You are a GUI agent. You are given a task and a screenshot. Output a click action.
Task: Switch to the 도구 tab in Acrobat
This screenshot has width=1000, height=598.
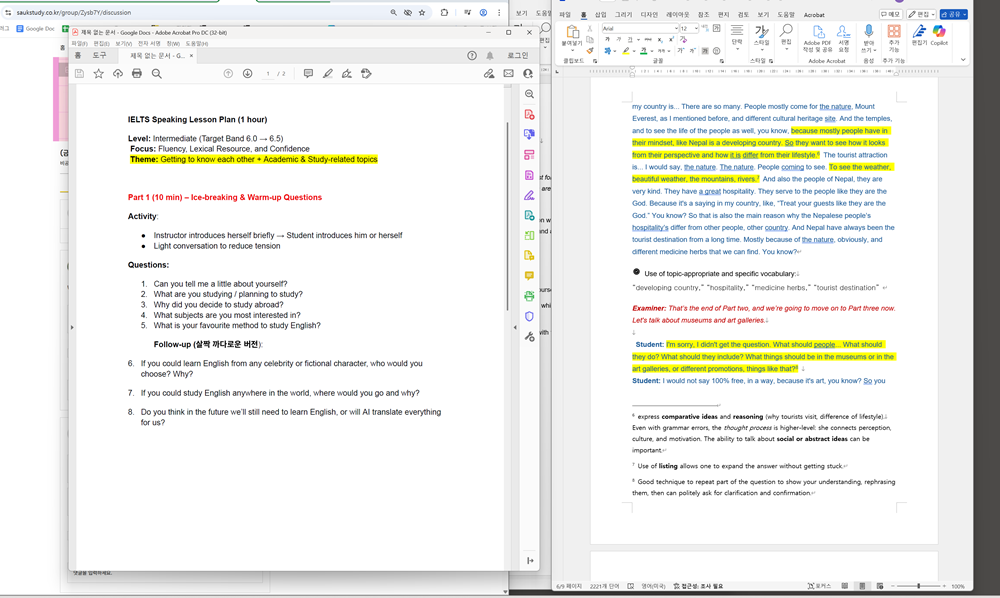tap(99, 56)
